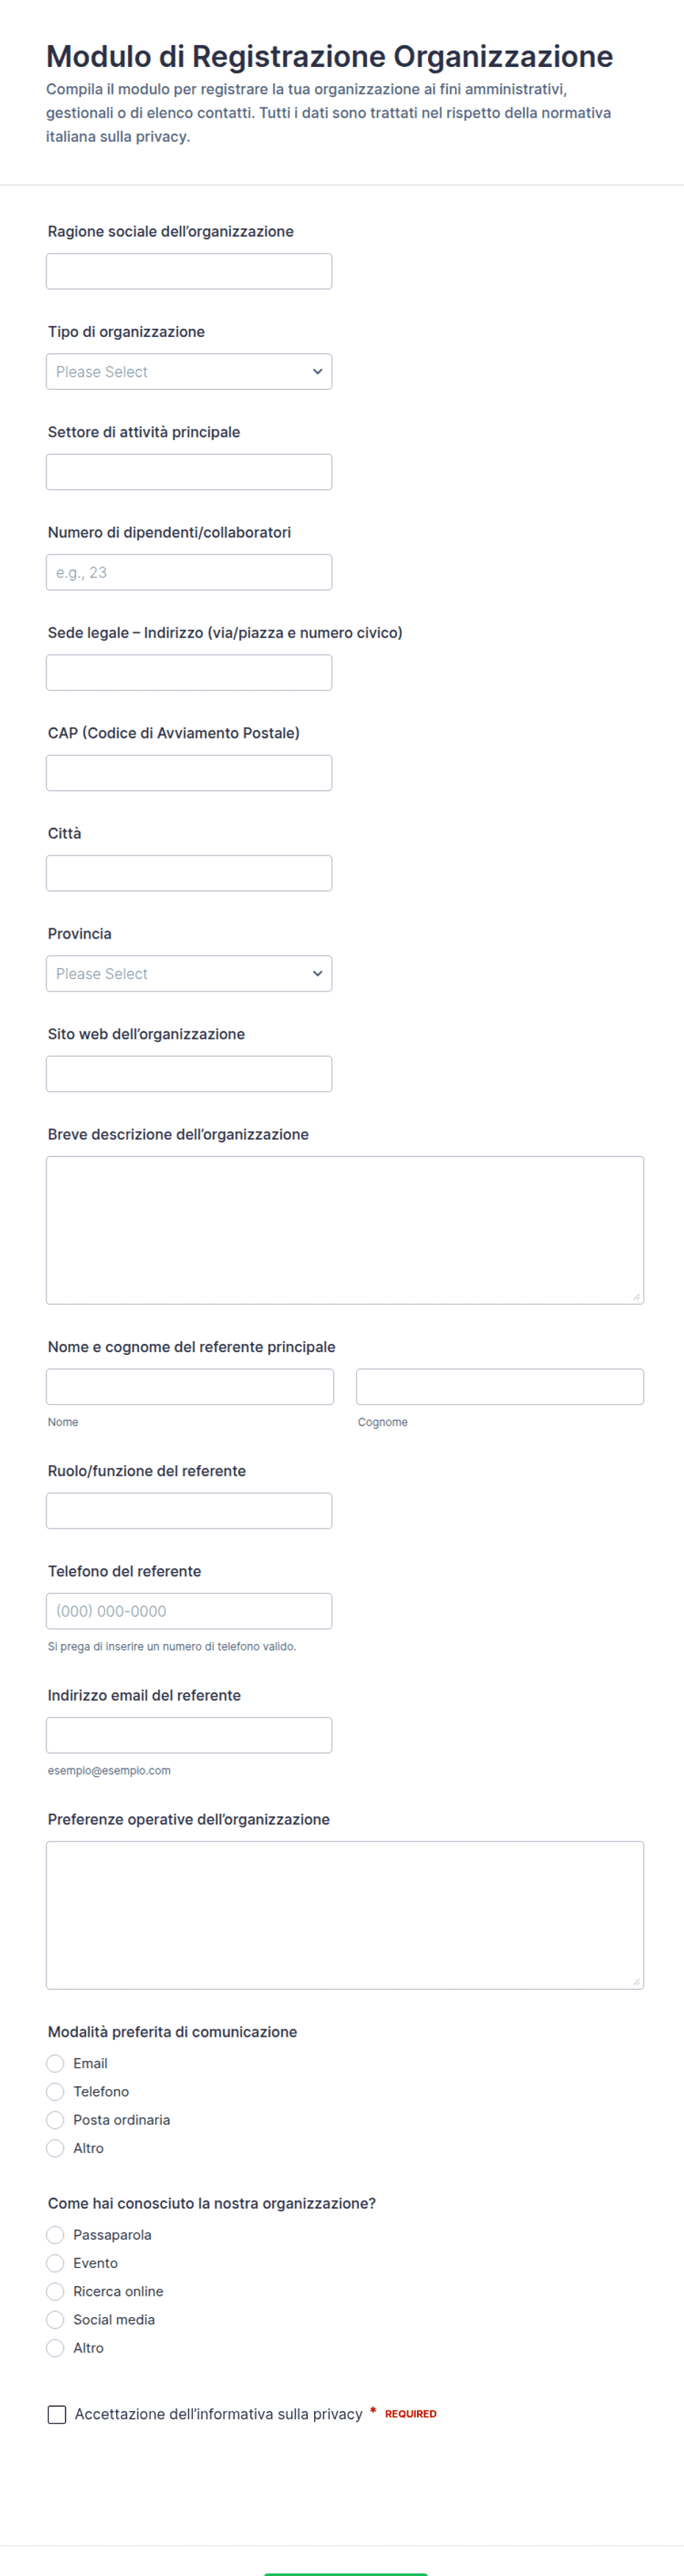Click the CAP postal code field
Image resolution: width=684 pixels, height=2576 pixels.
189,773
